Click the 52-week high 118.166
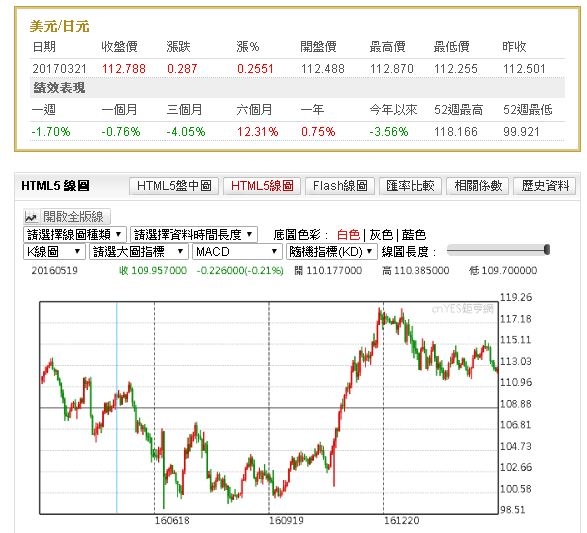Image resolution: width=587 pixels, height=533 pixels. tap(456, 132)
